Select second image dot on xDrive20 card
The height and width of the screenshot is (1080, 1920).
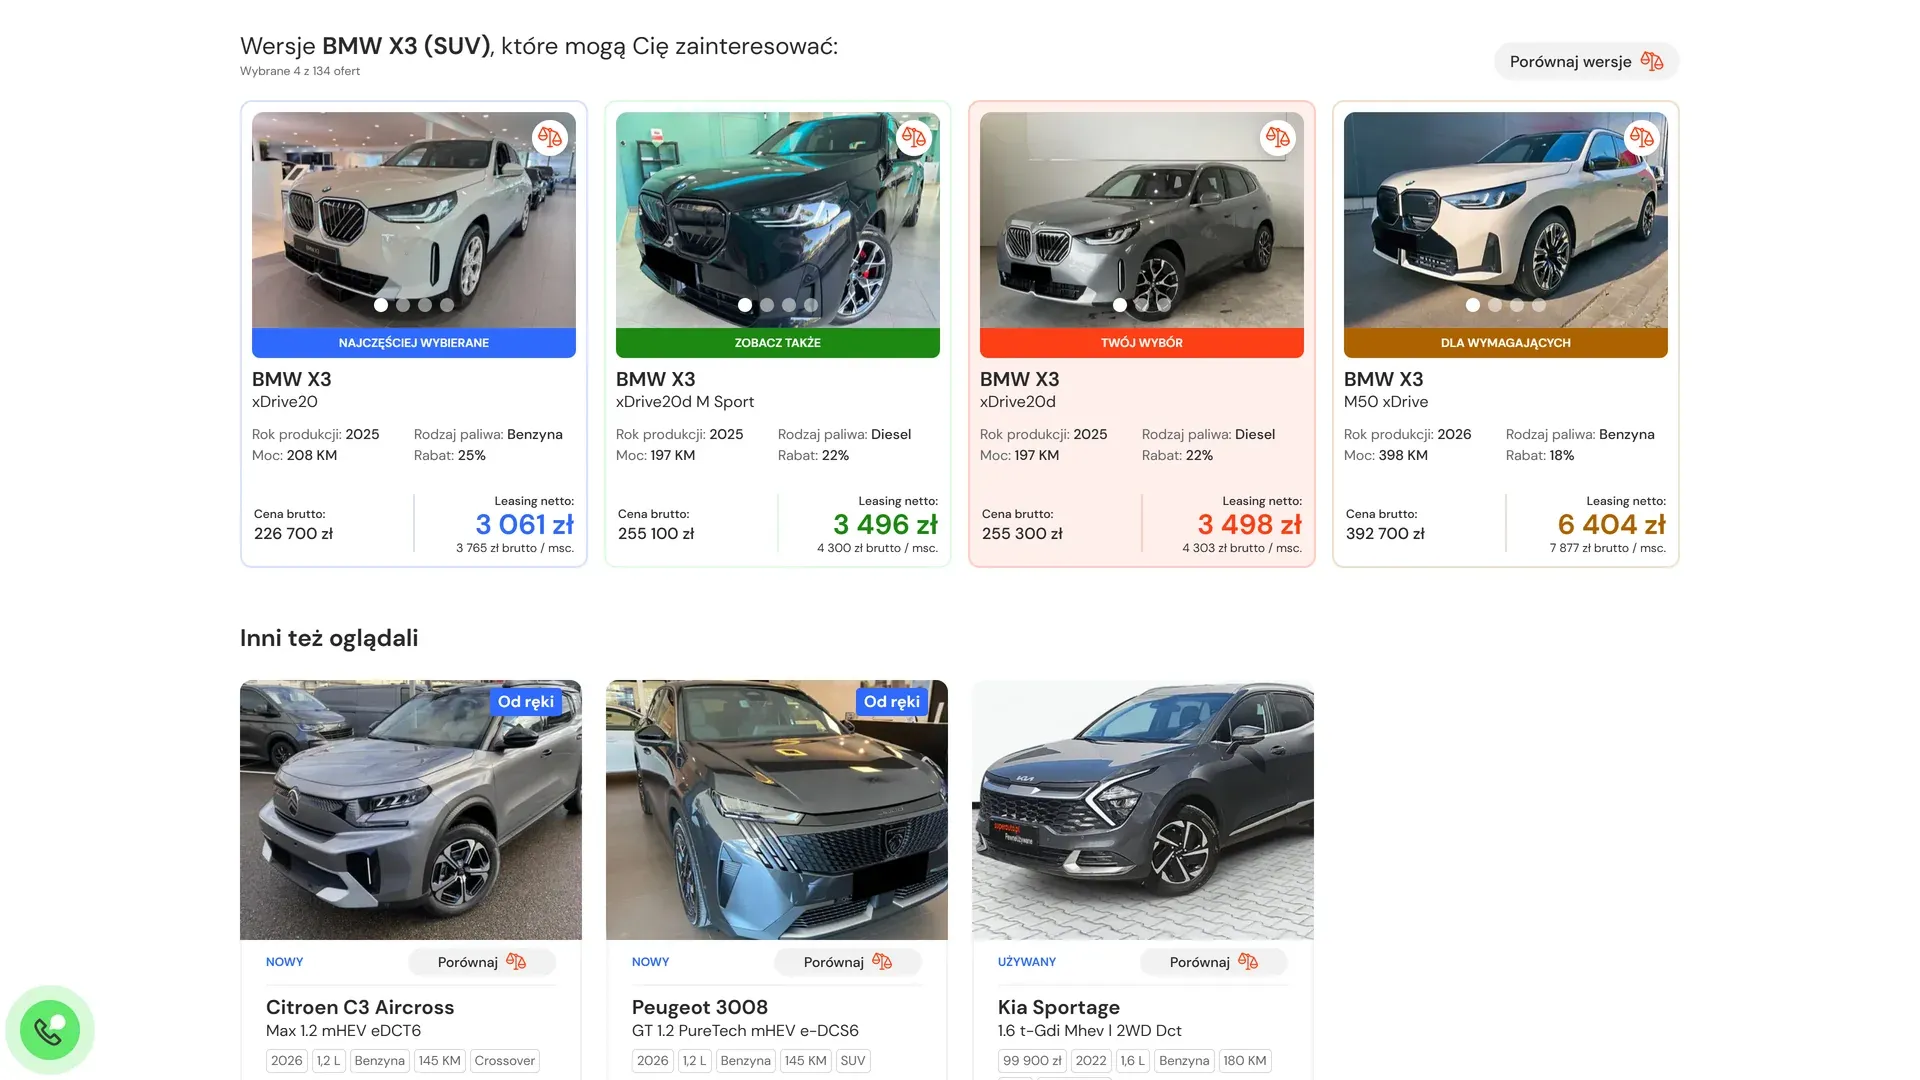pyautogui.click(x=403, y=305)
